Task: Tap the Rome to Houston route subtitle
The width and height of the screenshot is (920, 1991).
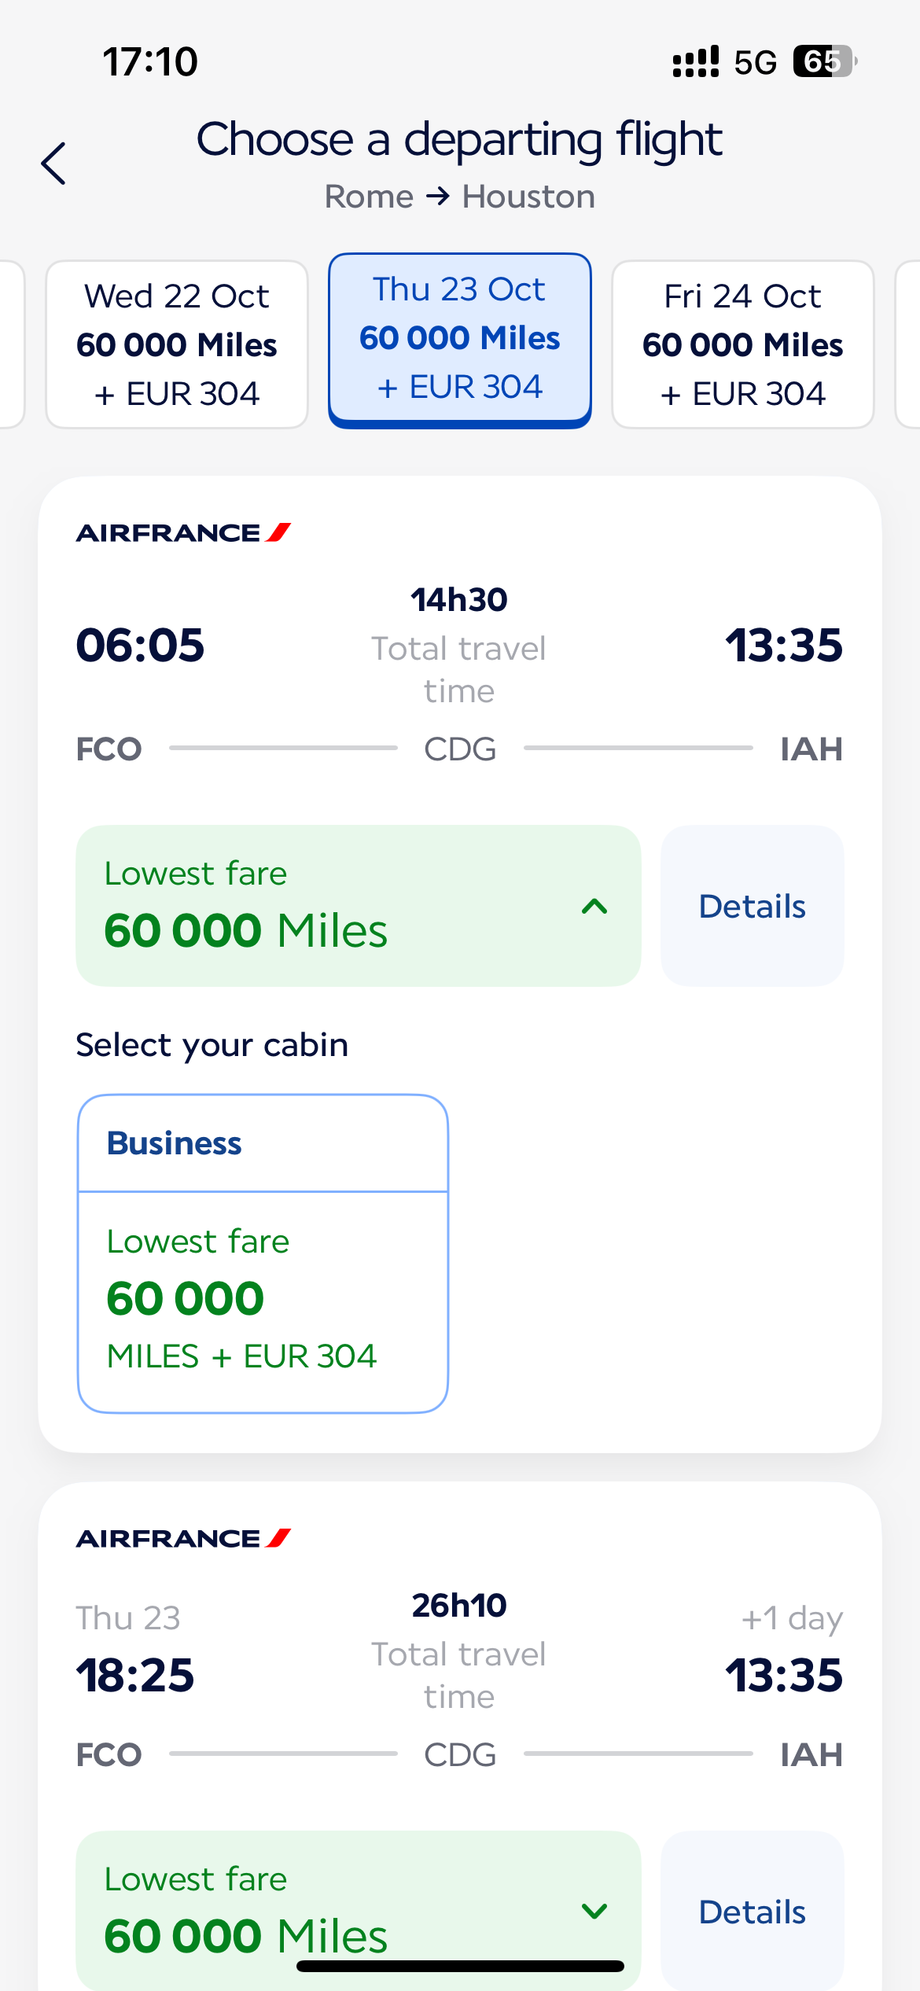Action: coord(460,197)
